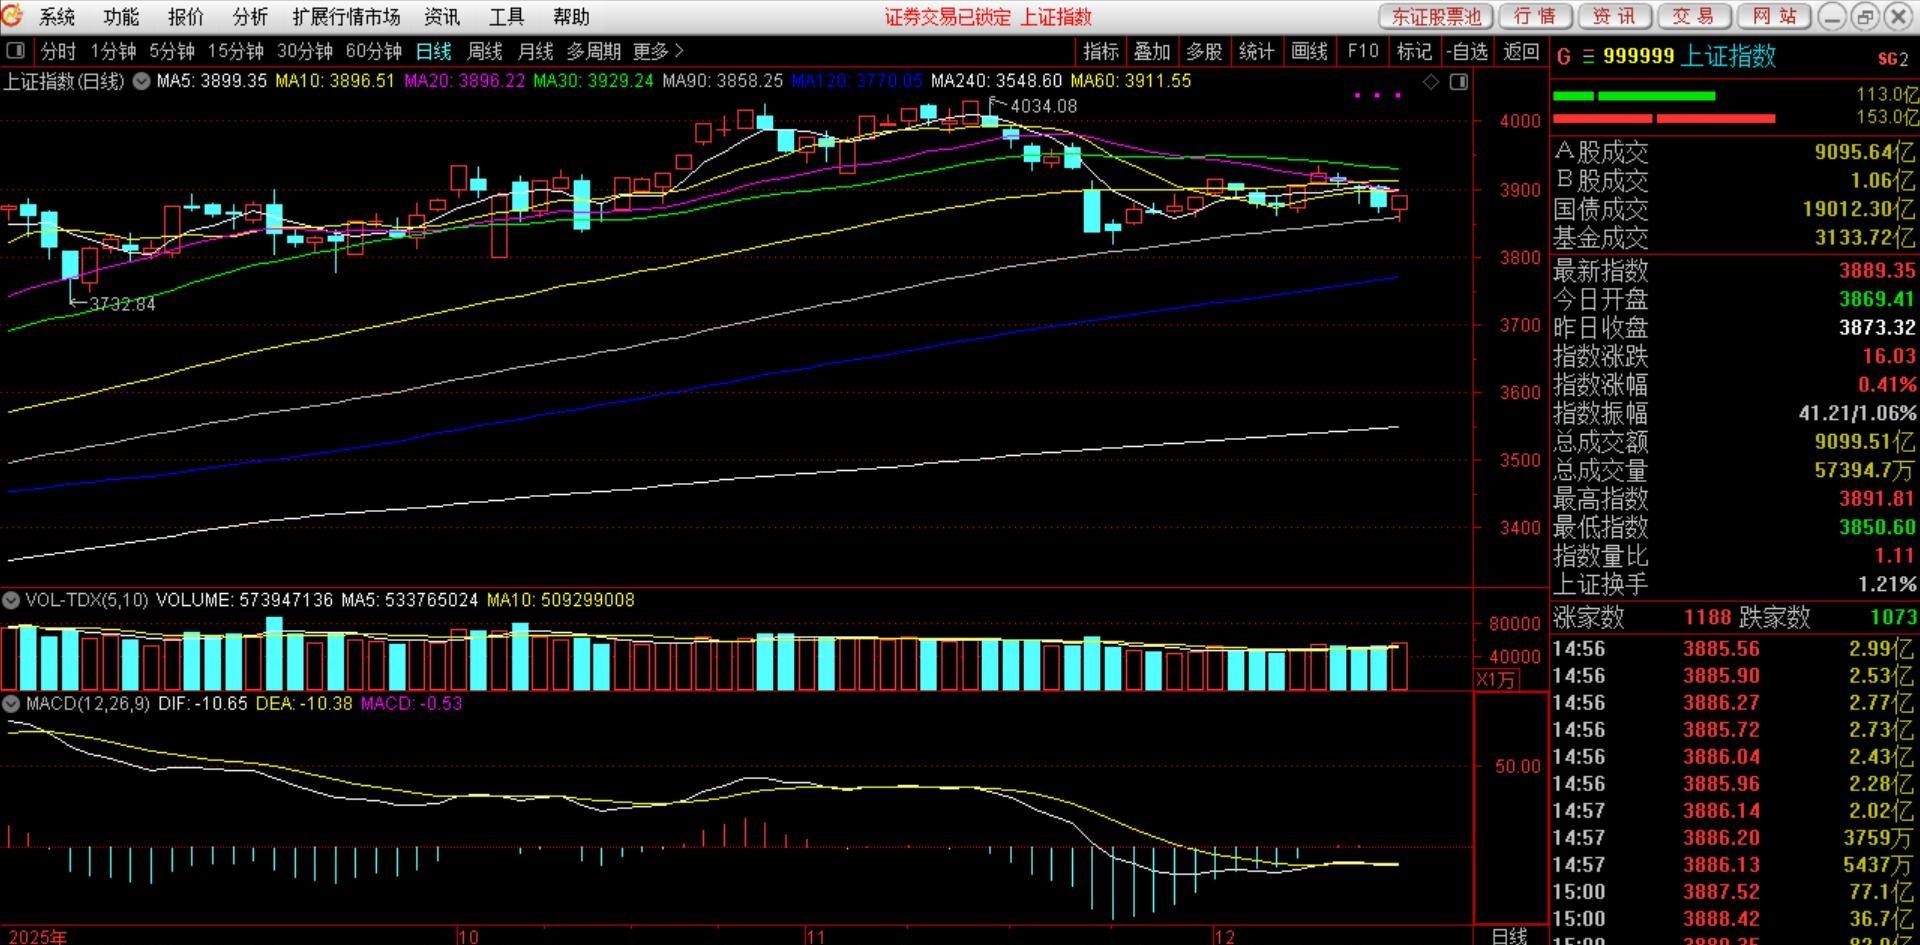Switch to the 周线 weekly chart tab
The width and height of the screenshot is (1920, 945).
click(485, 51)
